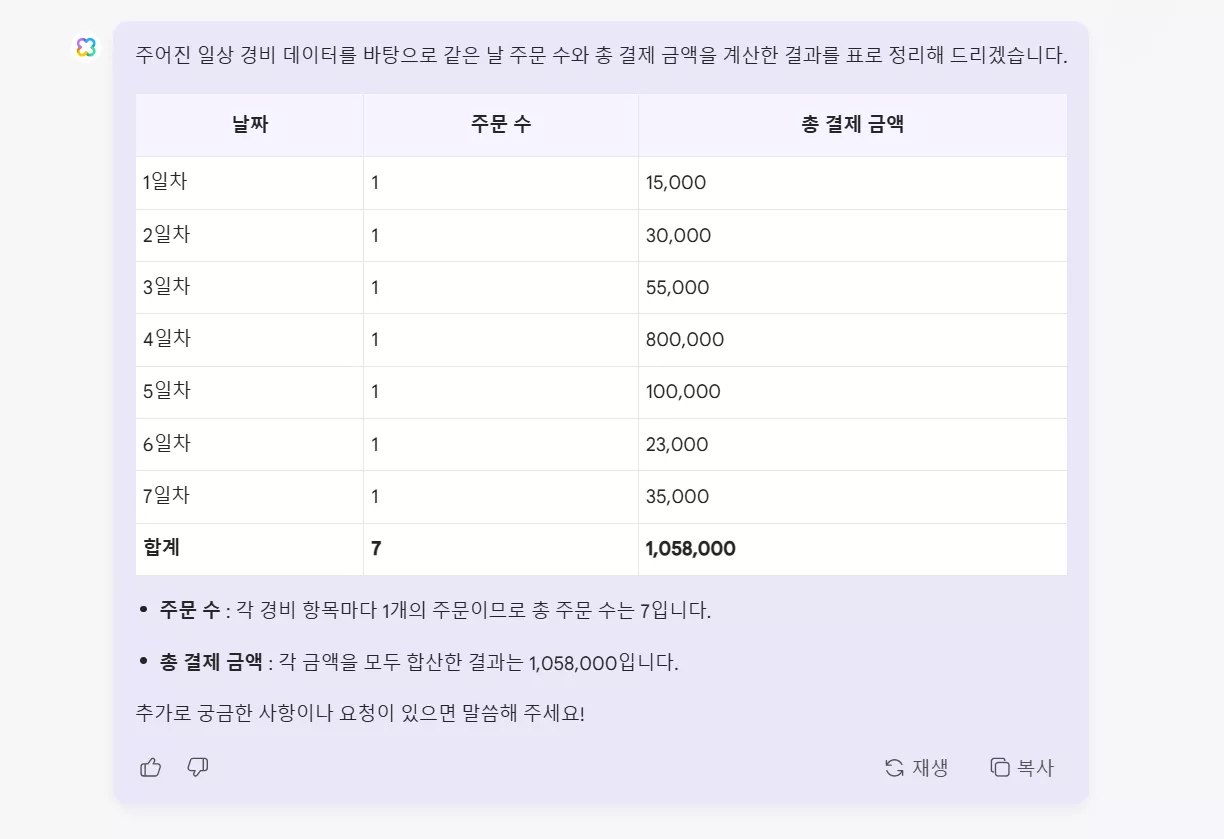Select the 주문 수 column header
This screenshot has width=1224, height=839.
click(499, 124)
